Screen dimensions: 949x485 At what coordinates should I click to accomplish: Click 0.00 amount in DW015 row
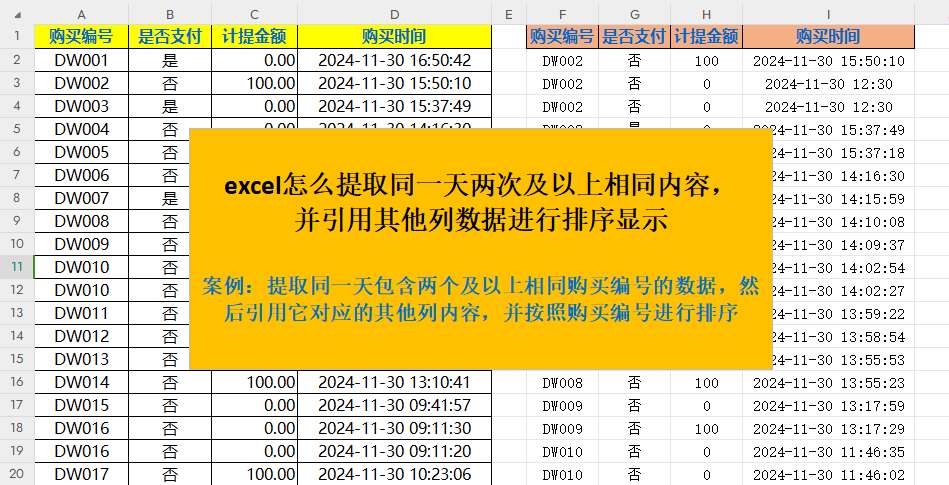[x=255, y=405]
